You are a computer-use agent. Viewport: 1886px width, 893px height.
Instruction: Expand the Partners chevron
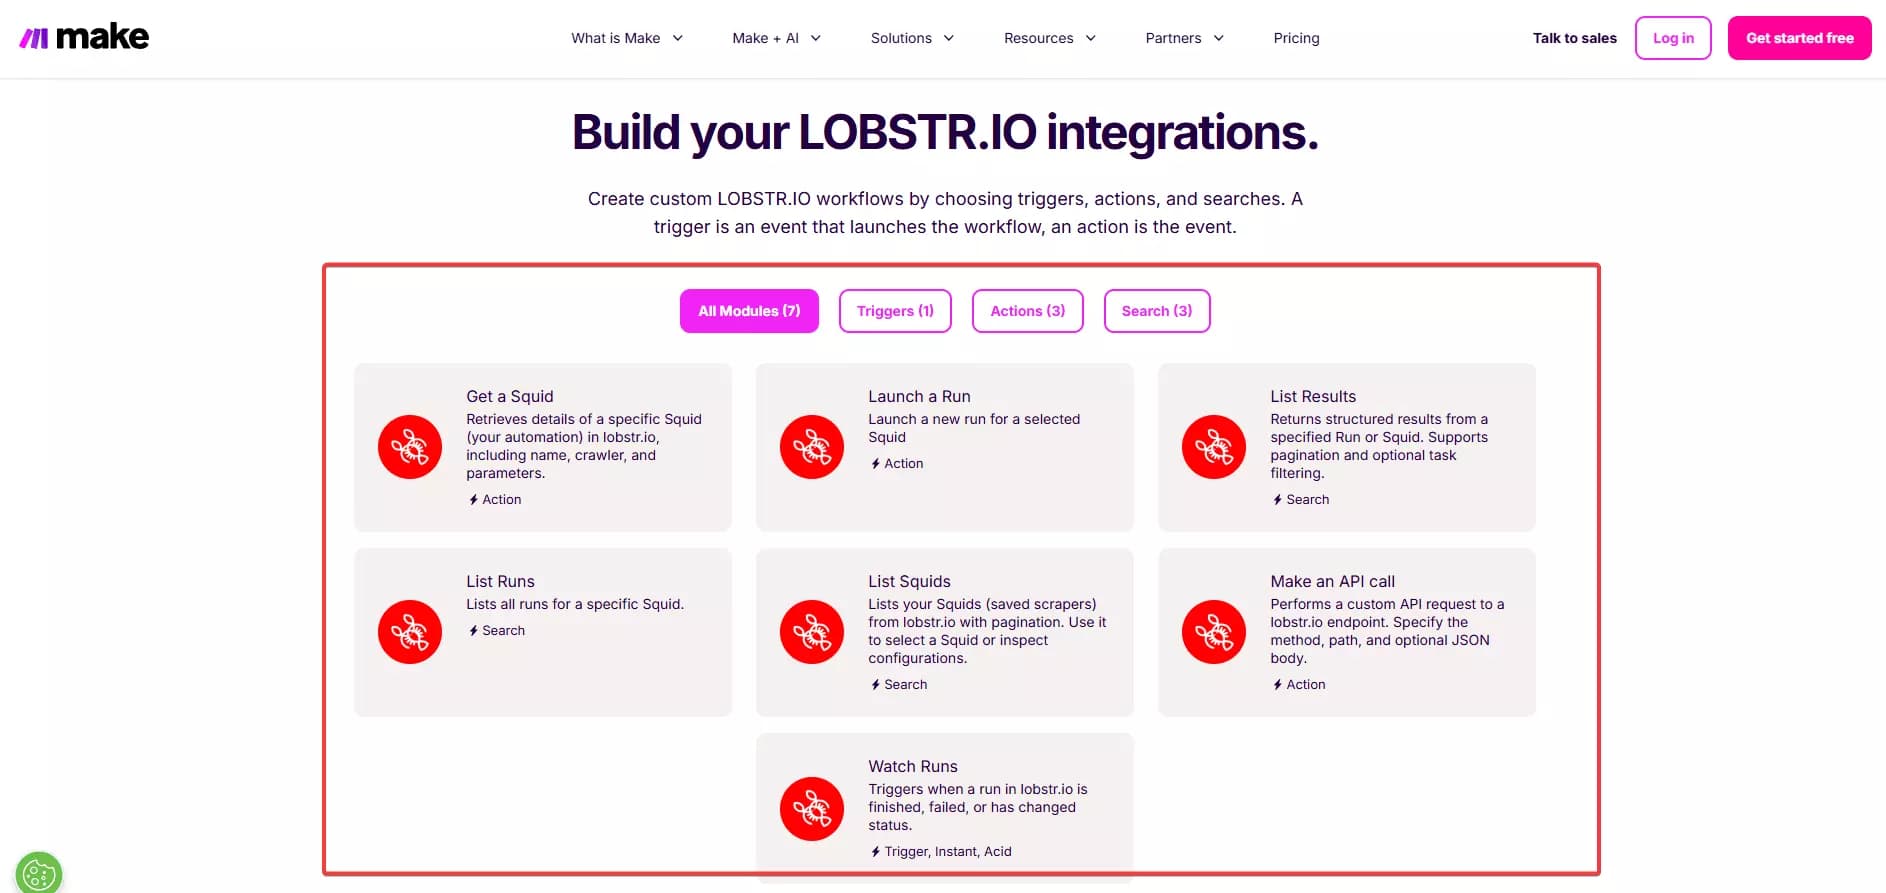[1218, 38]
